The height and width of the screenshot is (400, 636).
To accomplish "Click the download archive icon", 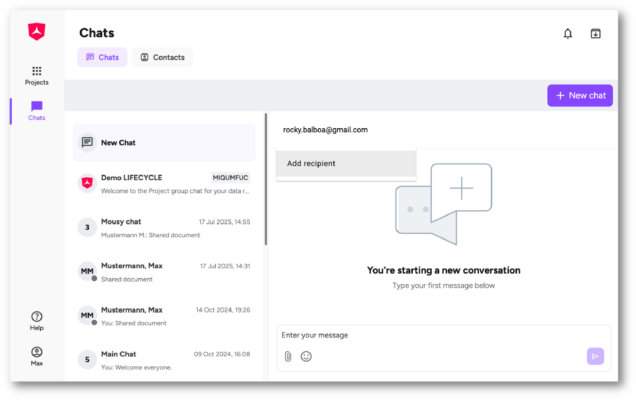I will coord(596,33).
